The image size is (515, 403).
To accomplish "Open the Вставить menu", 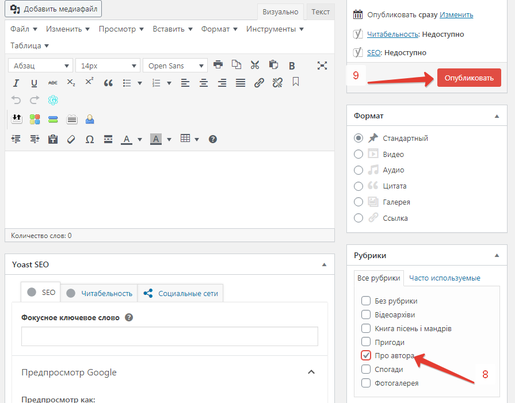I will [x=172, y=29].
